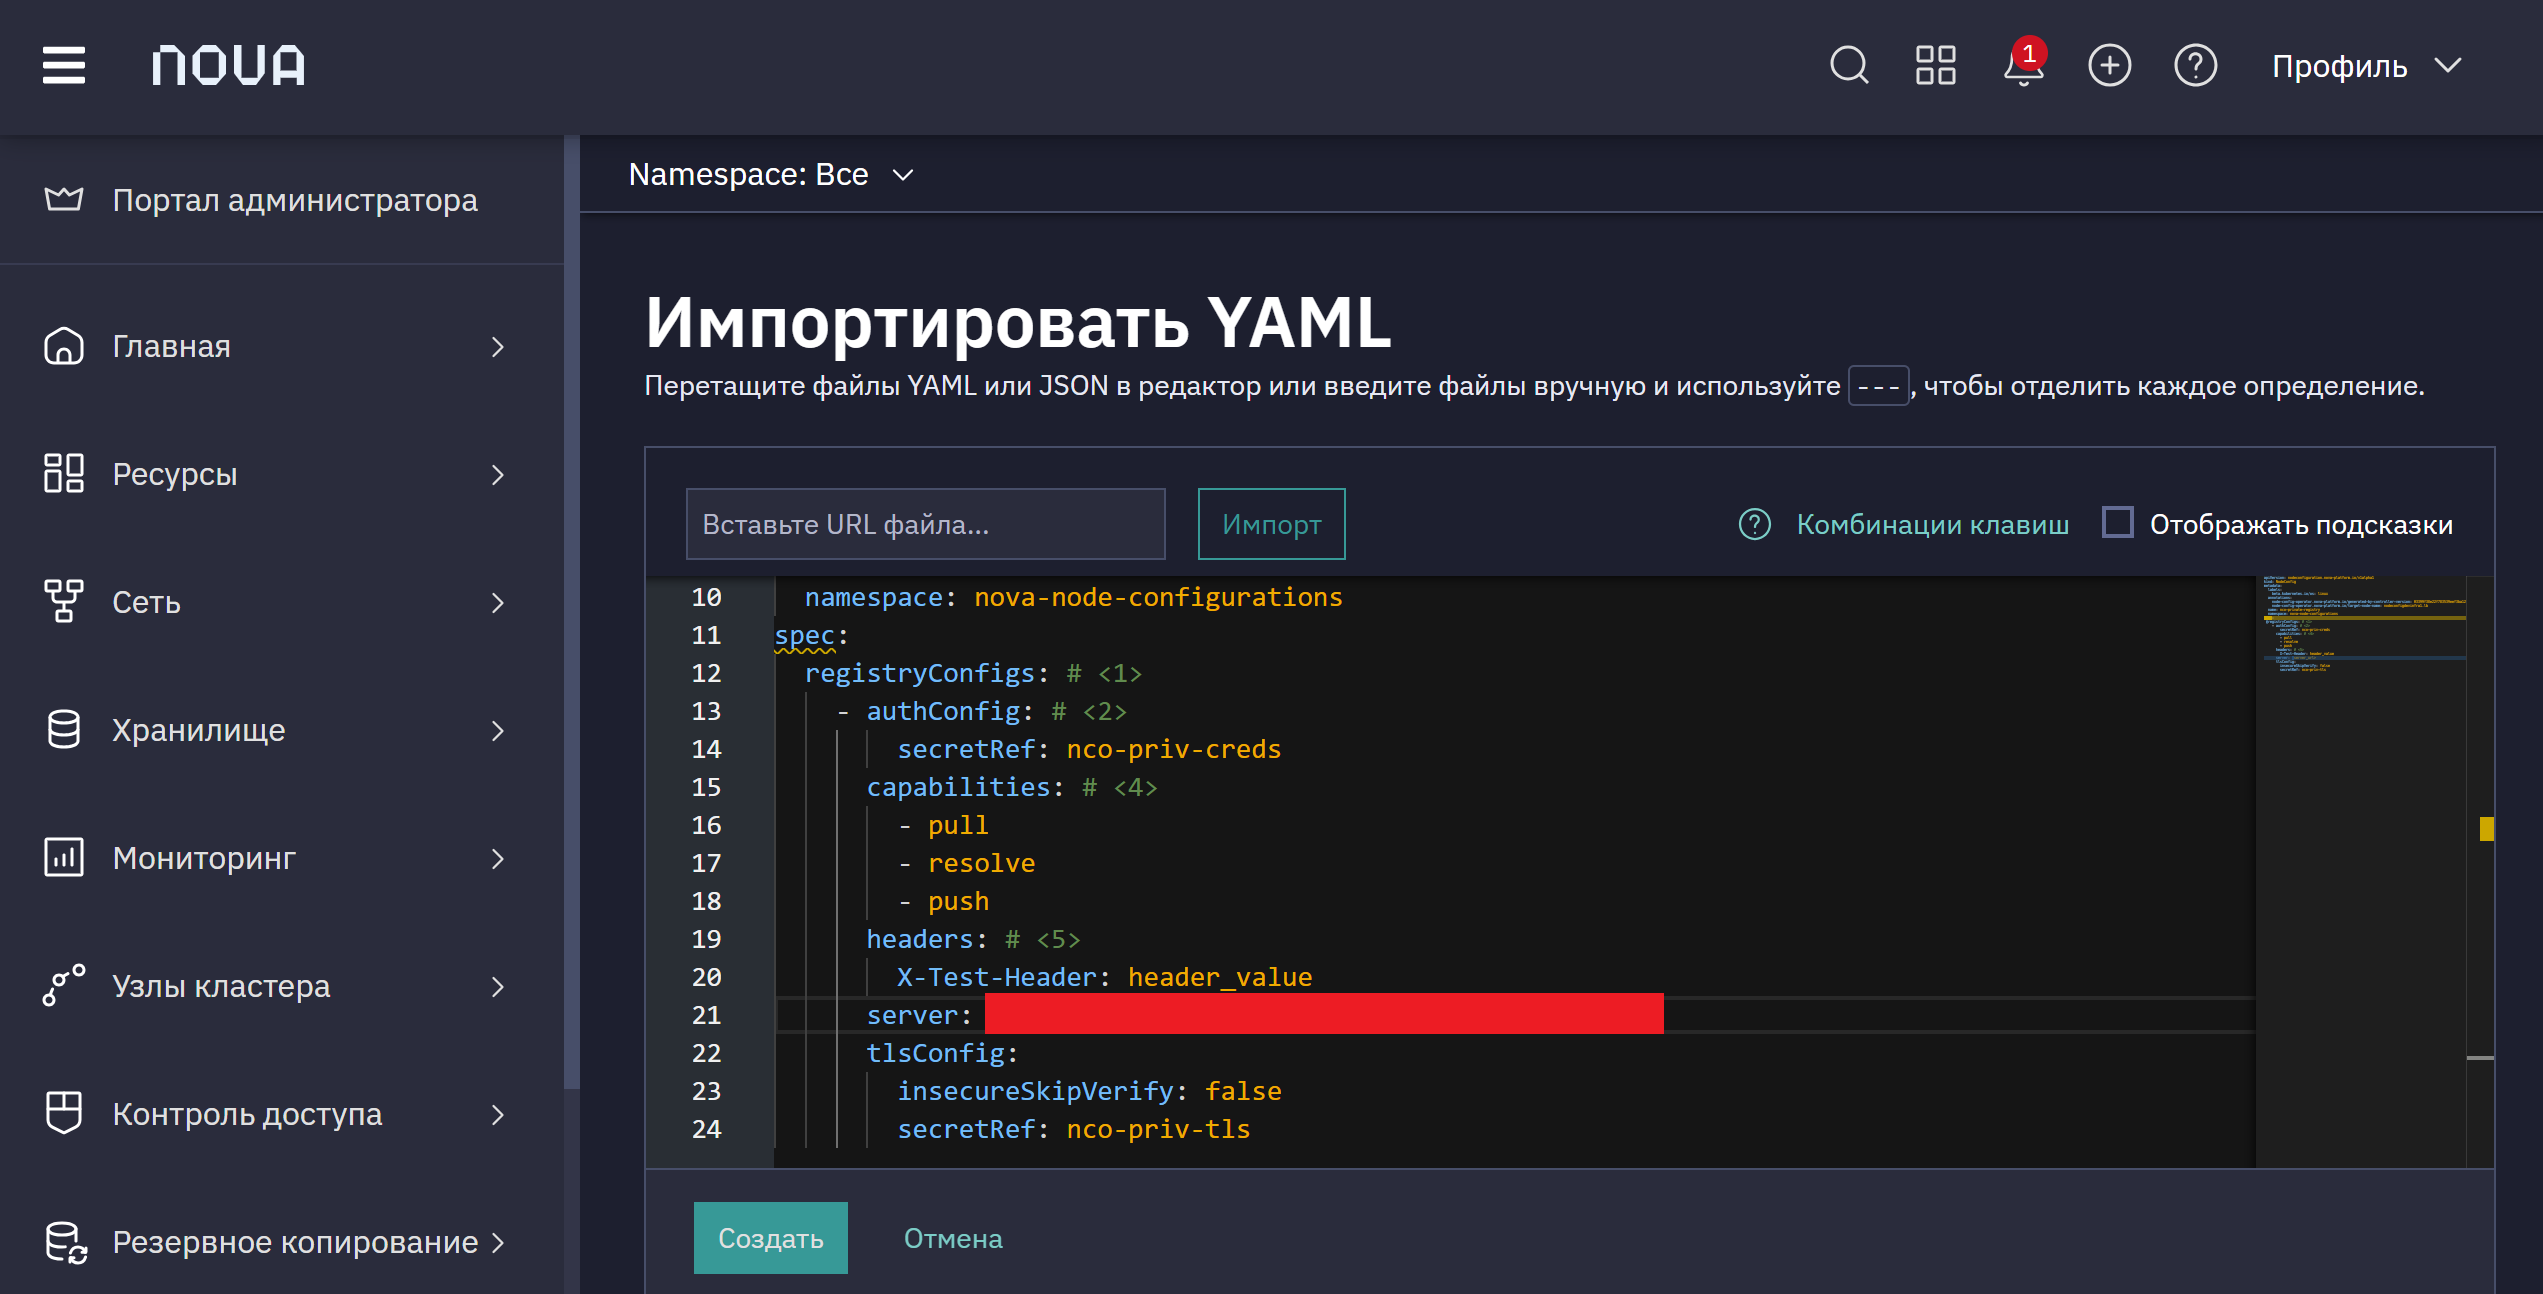Click 'header_value' text on line 20
Image resolution: width=2543 pixels, height=1294 pixels.
[x=1220, y=977]
